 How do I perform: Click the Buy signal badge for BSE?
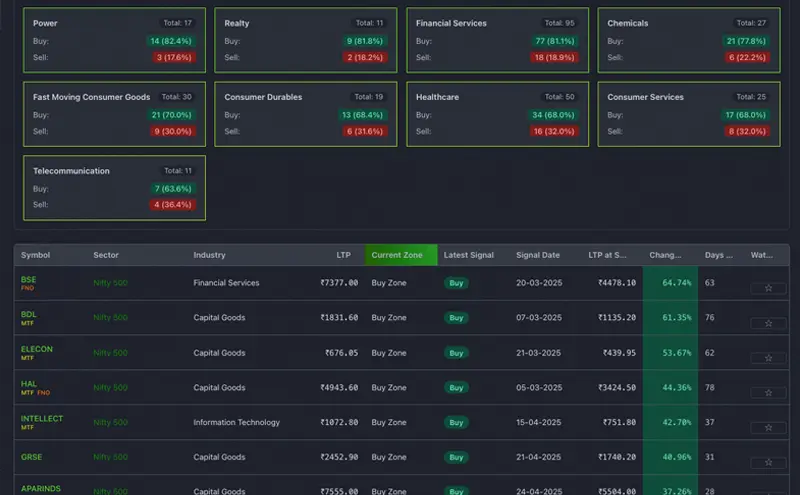coord(456,283)
